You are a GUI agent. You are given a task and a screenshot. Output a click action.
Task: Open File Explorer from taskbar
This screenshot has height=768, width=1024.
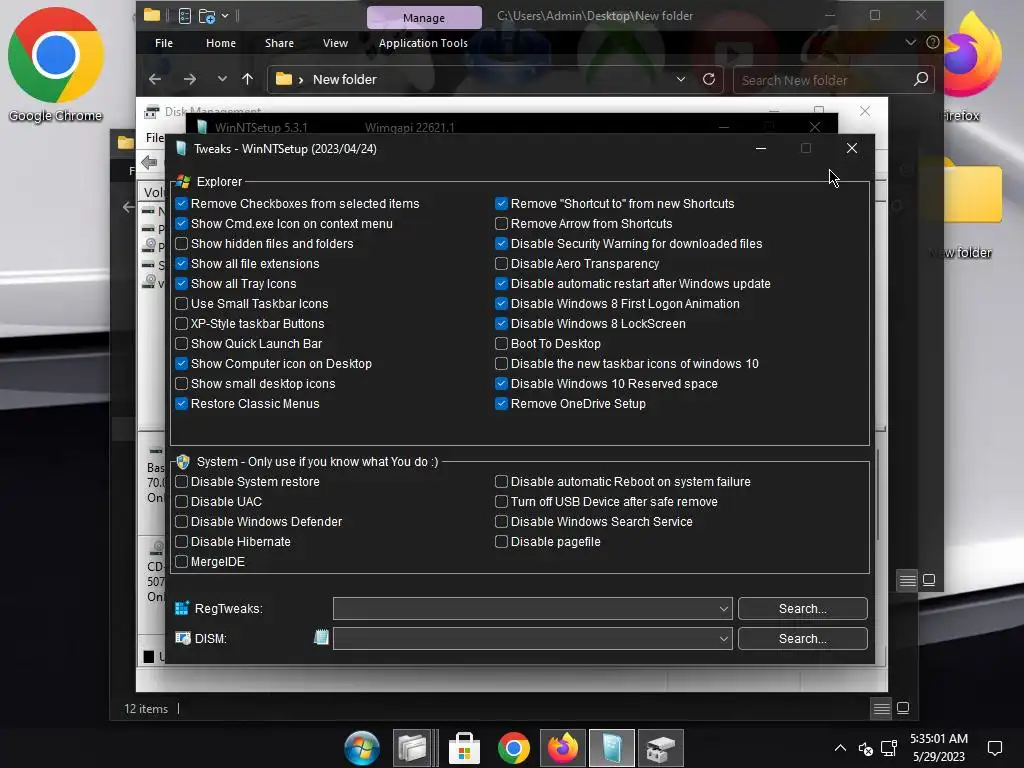pos(413,748)
